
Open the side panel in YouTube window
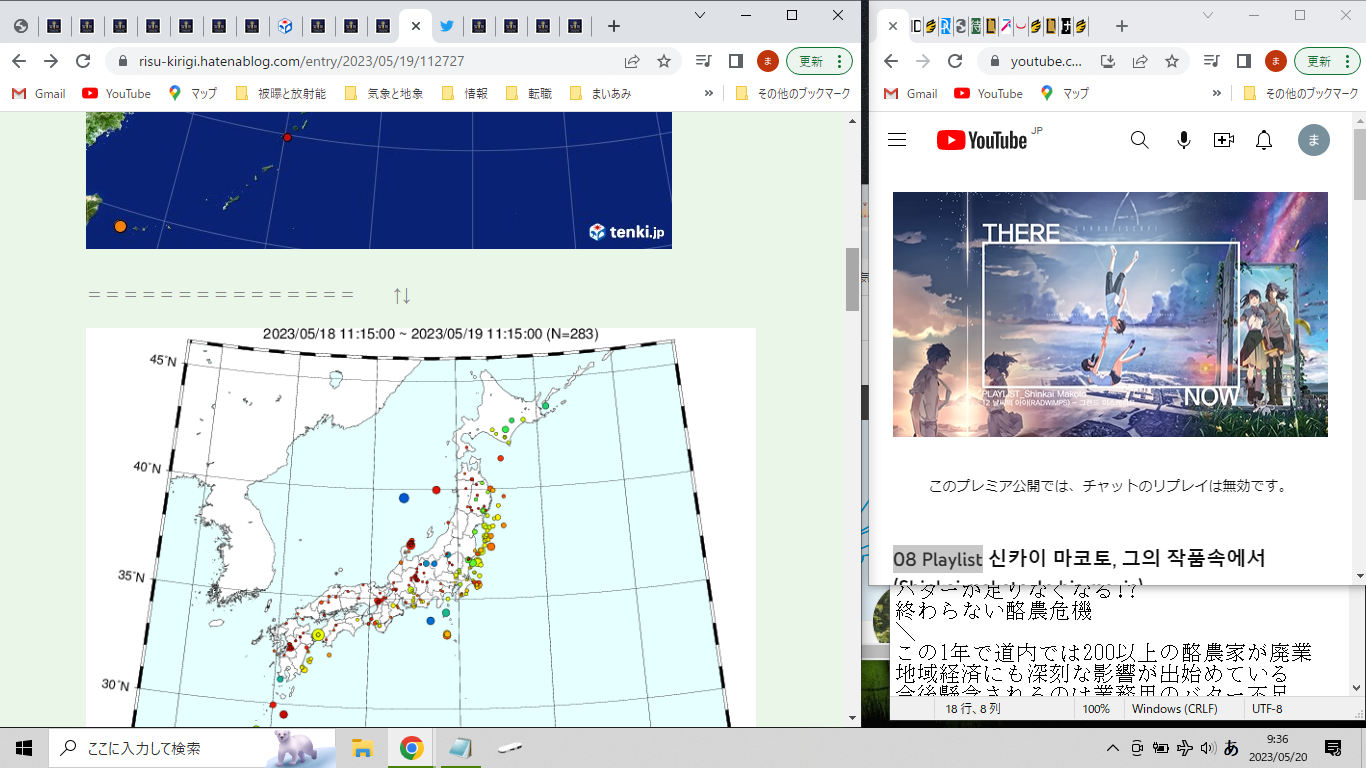(x=1244, y=61)
